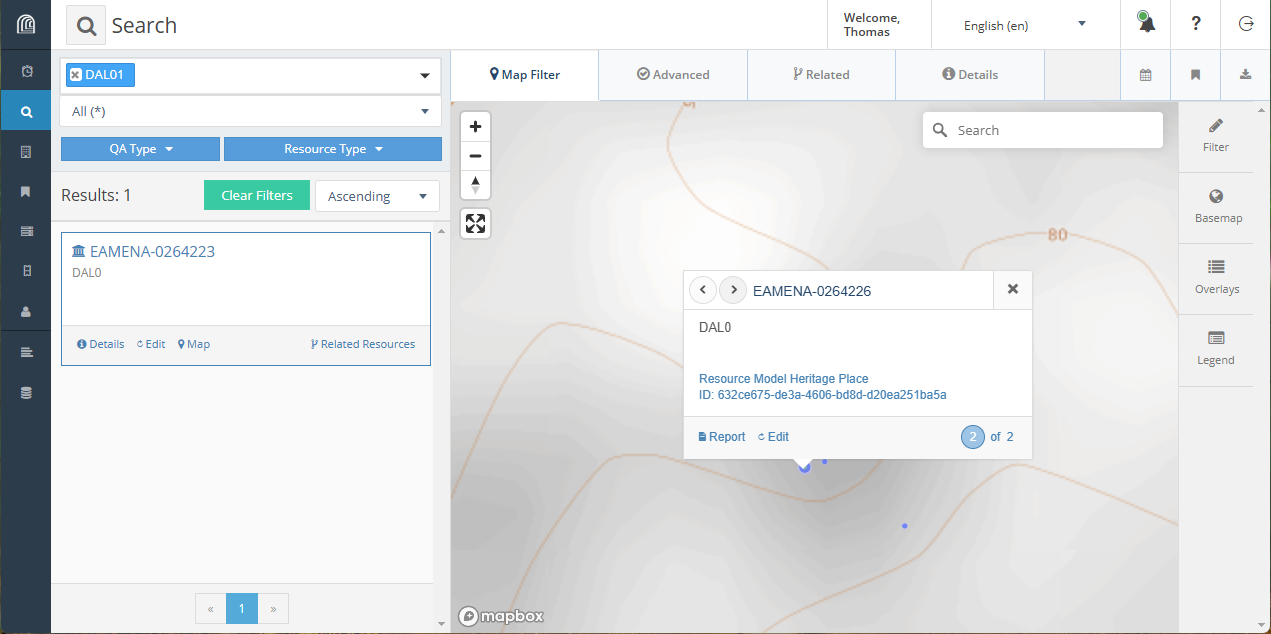Viewport: 1271px width, 634px height.
Task: Click inside the map Search field
Action: click(1043, 130)
